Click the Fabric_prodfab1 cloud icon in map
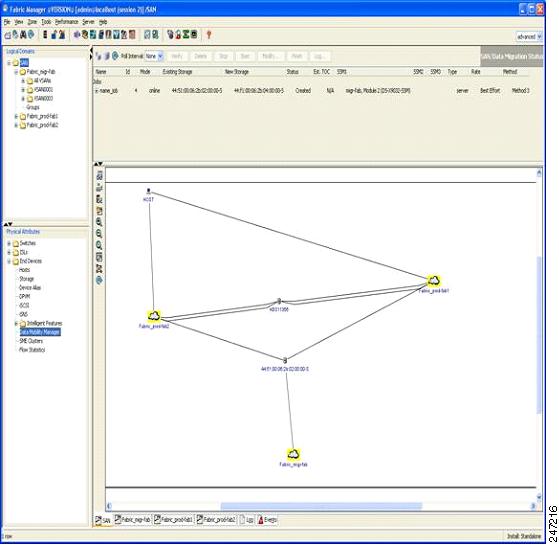The image size is (559, 560). coord(434,280)
